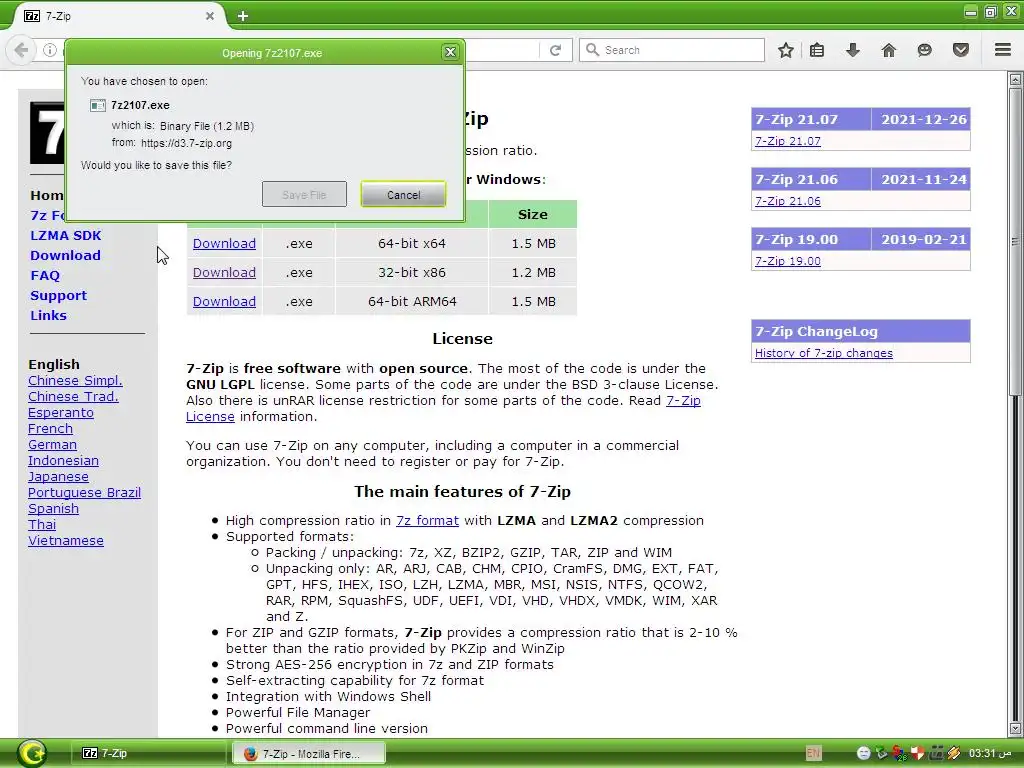Screen dimensions: 1024x768
Task: Switch language to Portuguese Brazil
Action: tap(84, 492)
